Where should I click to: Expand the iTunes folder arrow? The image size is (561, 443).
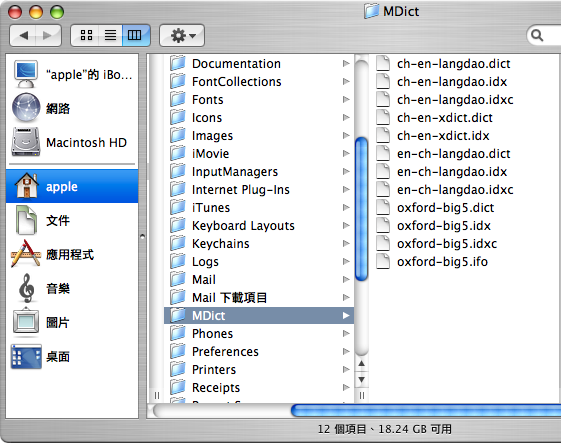pyautogui.click(x=346, y=208)
